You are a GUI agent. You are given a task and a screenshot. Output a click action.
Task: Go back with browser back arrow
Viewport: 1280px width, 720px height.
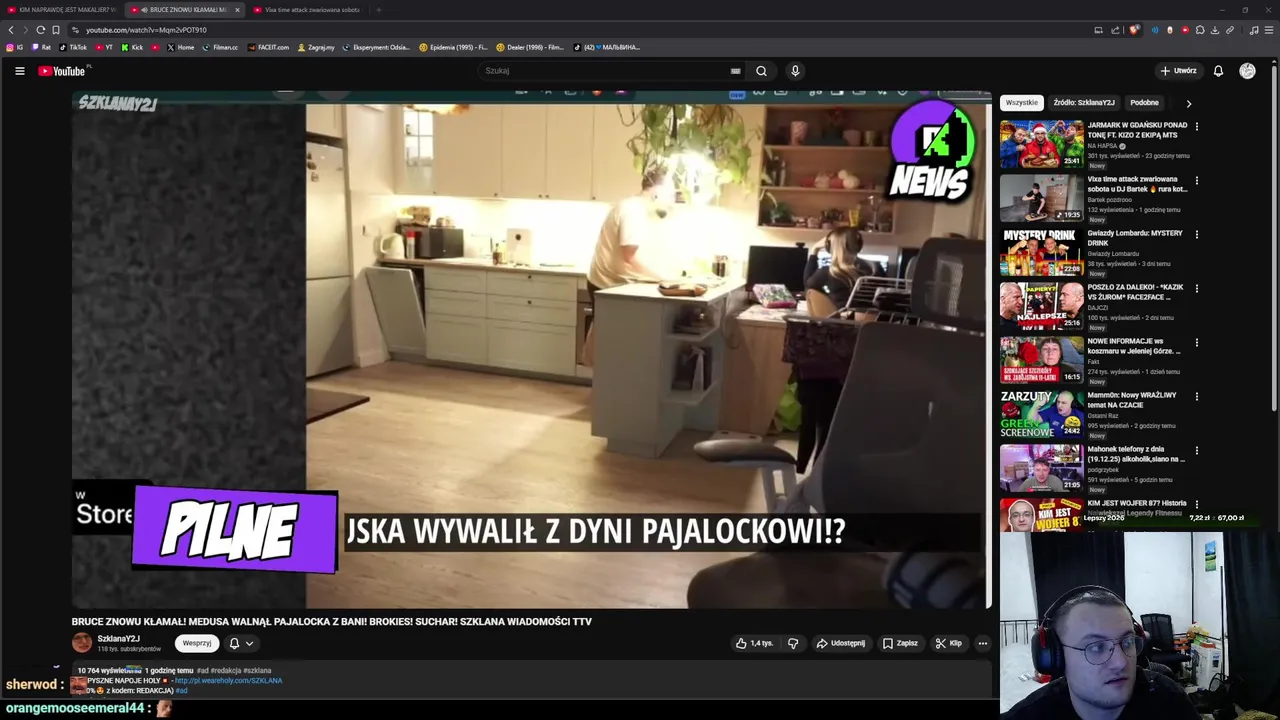(11, 30)
